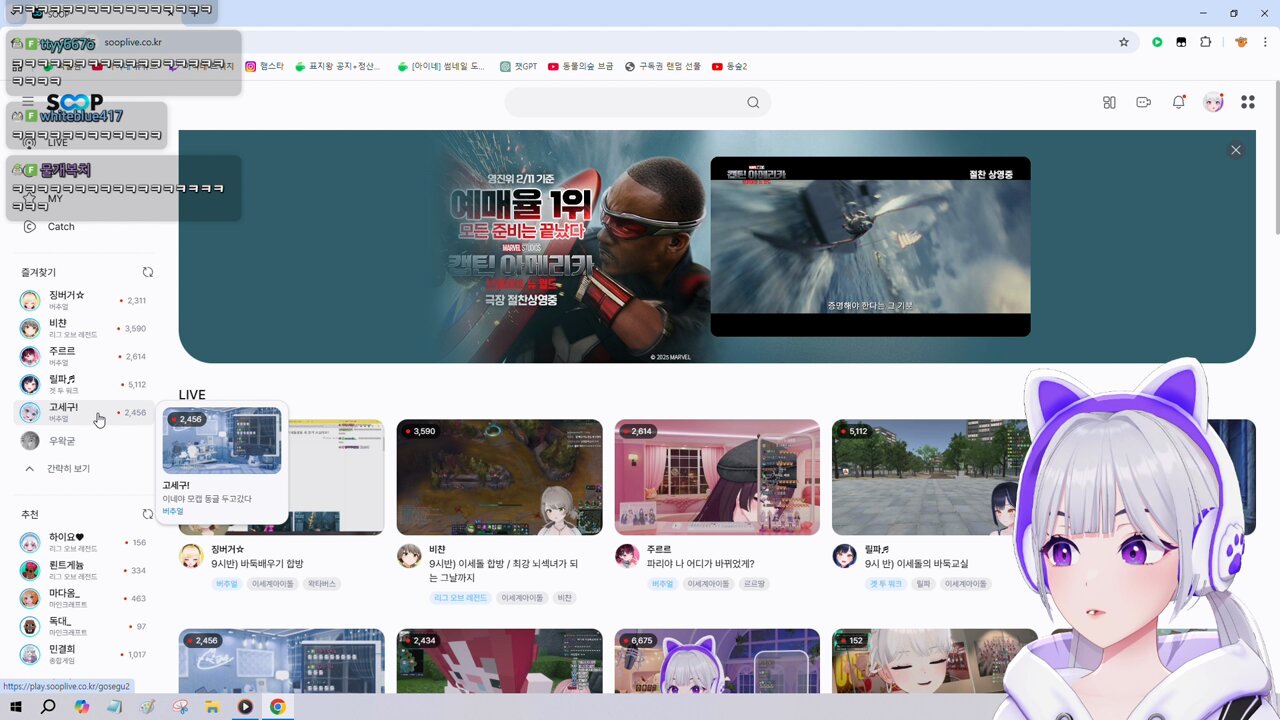Viewport: 1280px width, 720px height.
Task: Select the 와타버스 tag under 징버거 stream
Action: click(x=322, y=583)
